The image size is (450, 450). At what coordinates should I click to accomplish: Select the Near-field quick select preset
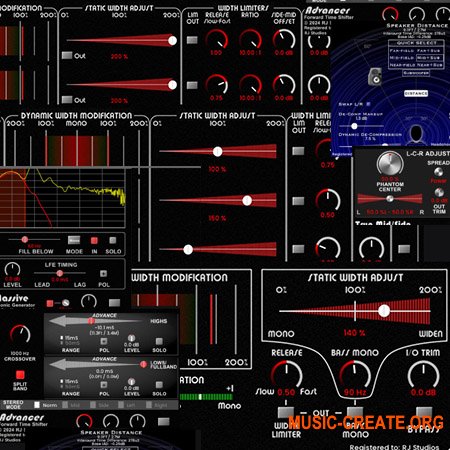402,65
